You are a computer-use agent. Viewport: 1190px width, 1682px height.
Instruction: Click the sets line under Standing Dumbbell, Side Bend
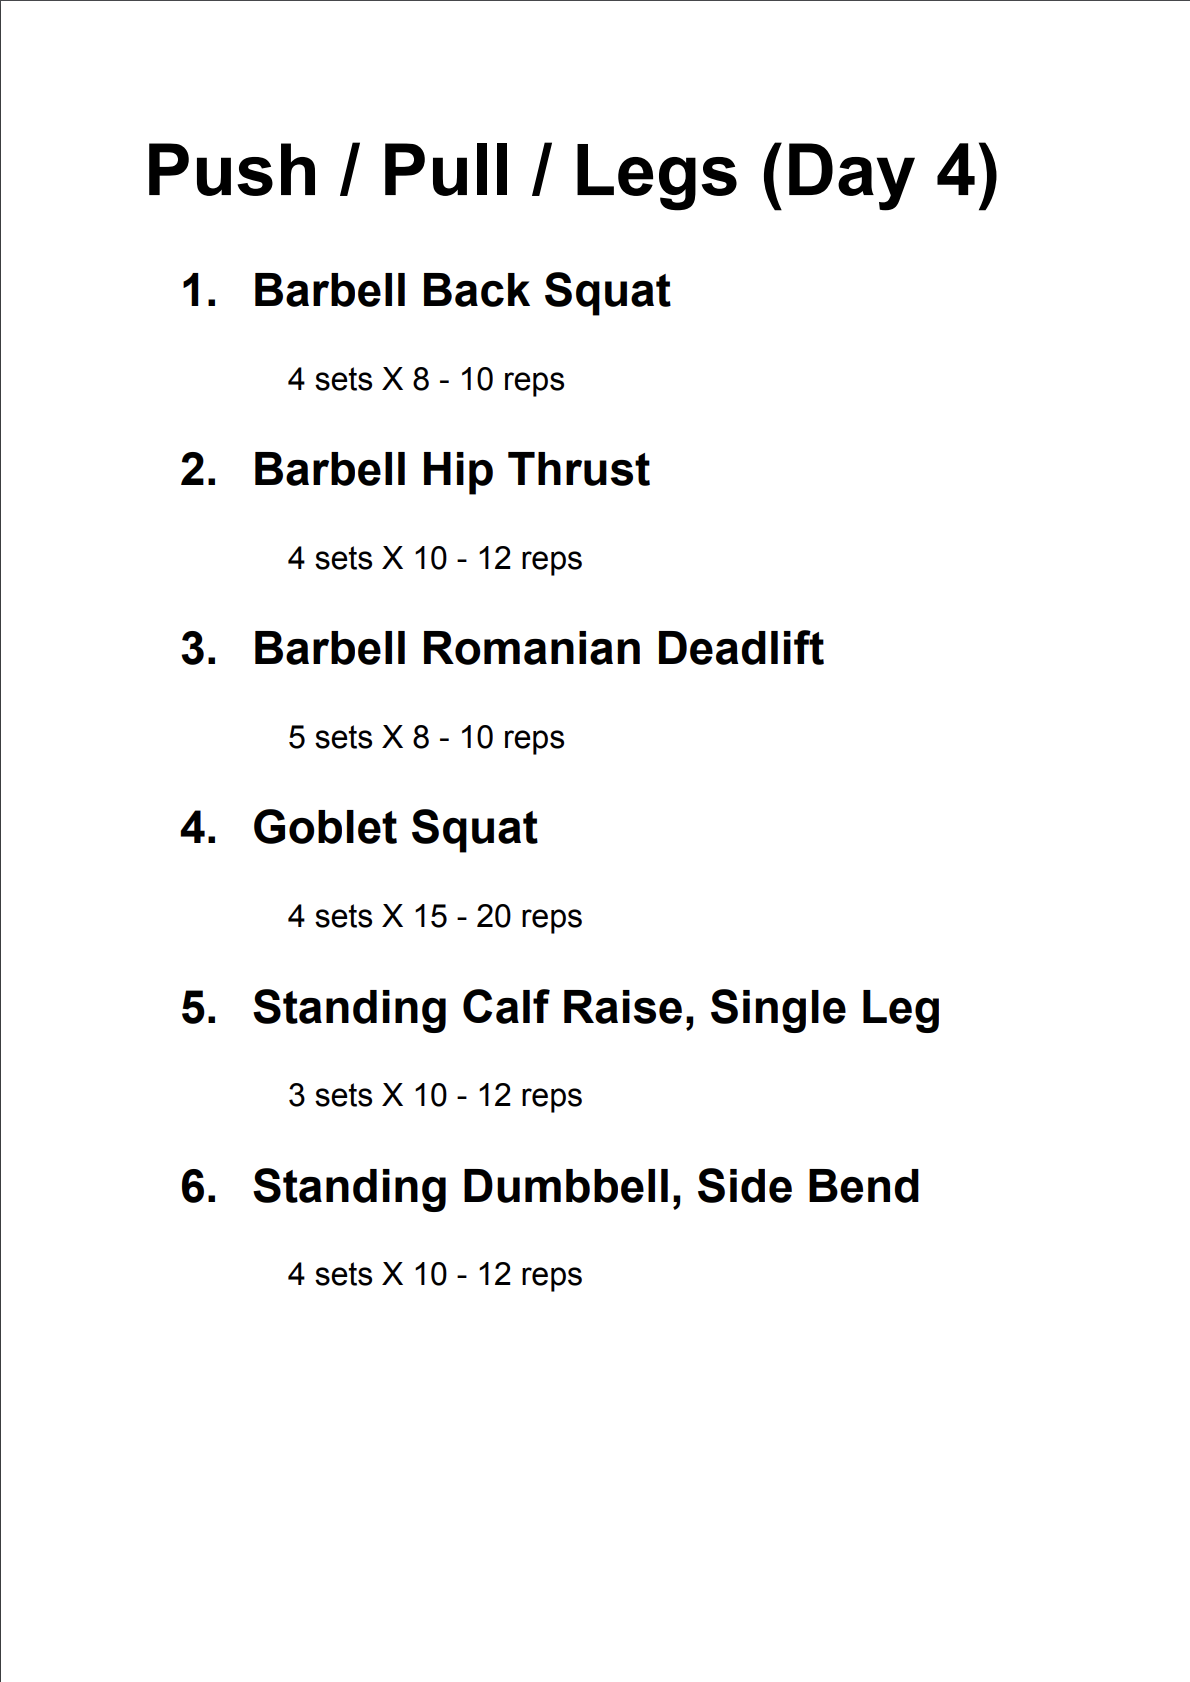[x=435, y=1275]
